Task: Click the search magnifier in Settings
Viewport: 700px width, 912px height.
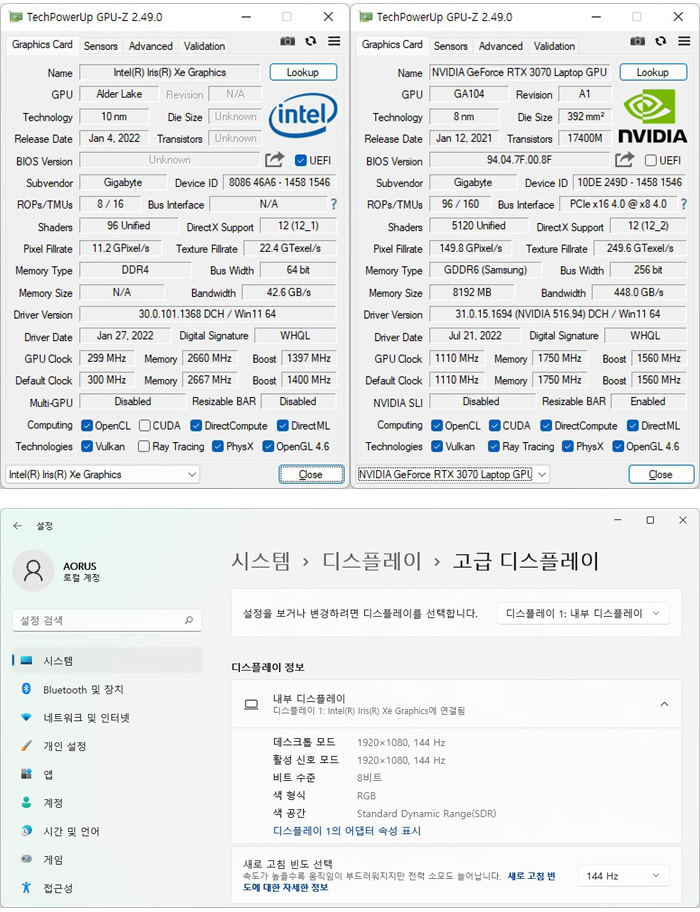Action: point(189,621)
